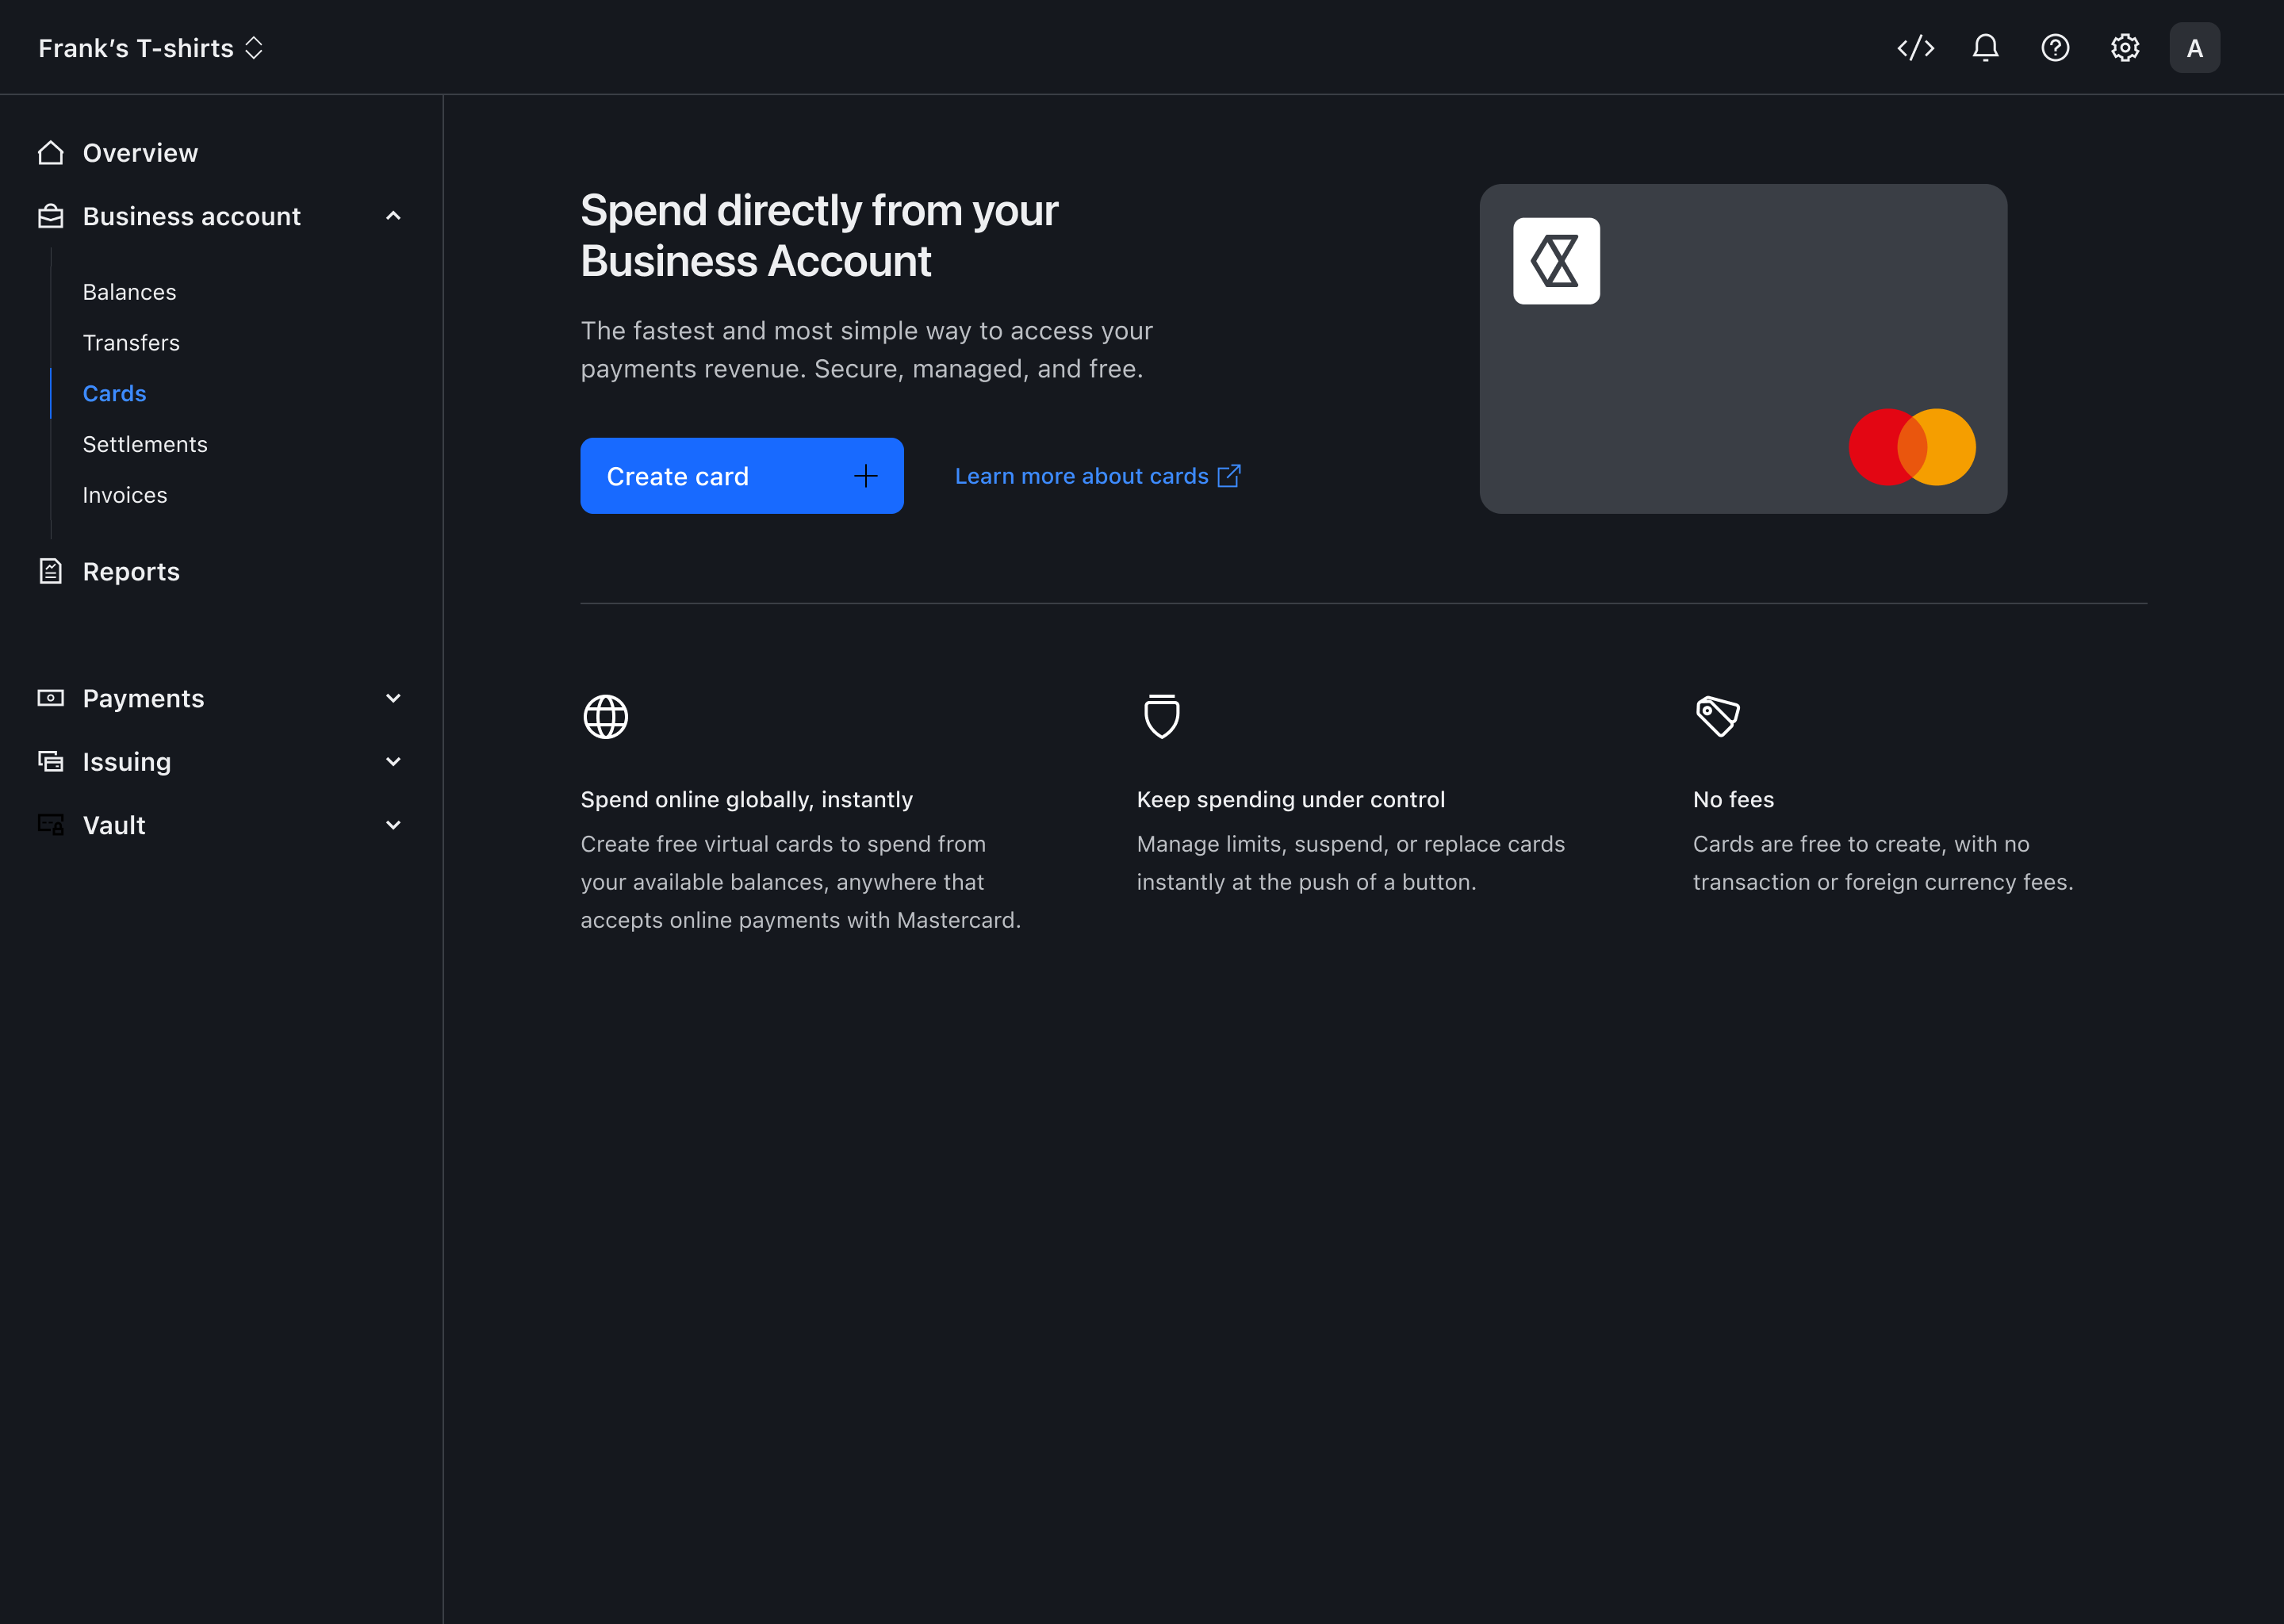Click the Issuing cards icon

(51, 761)
